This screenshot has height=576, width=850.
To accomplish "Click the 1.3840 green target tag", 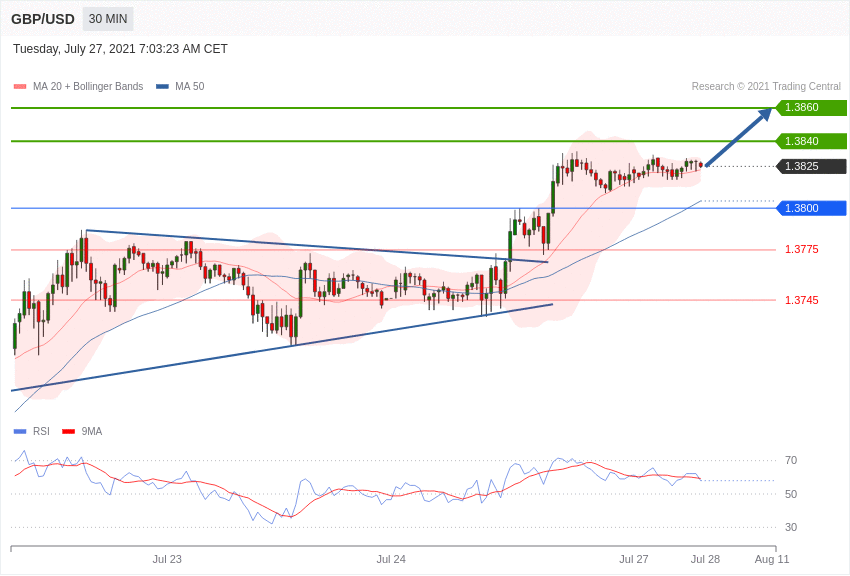I will tap(811, 141).
